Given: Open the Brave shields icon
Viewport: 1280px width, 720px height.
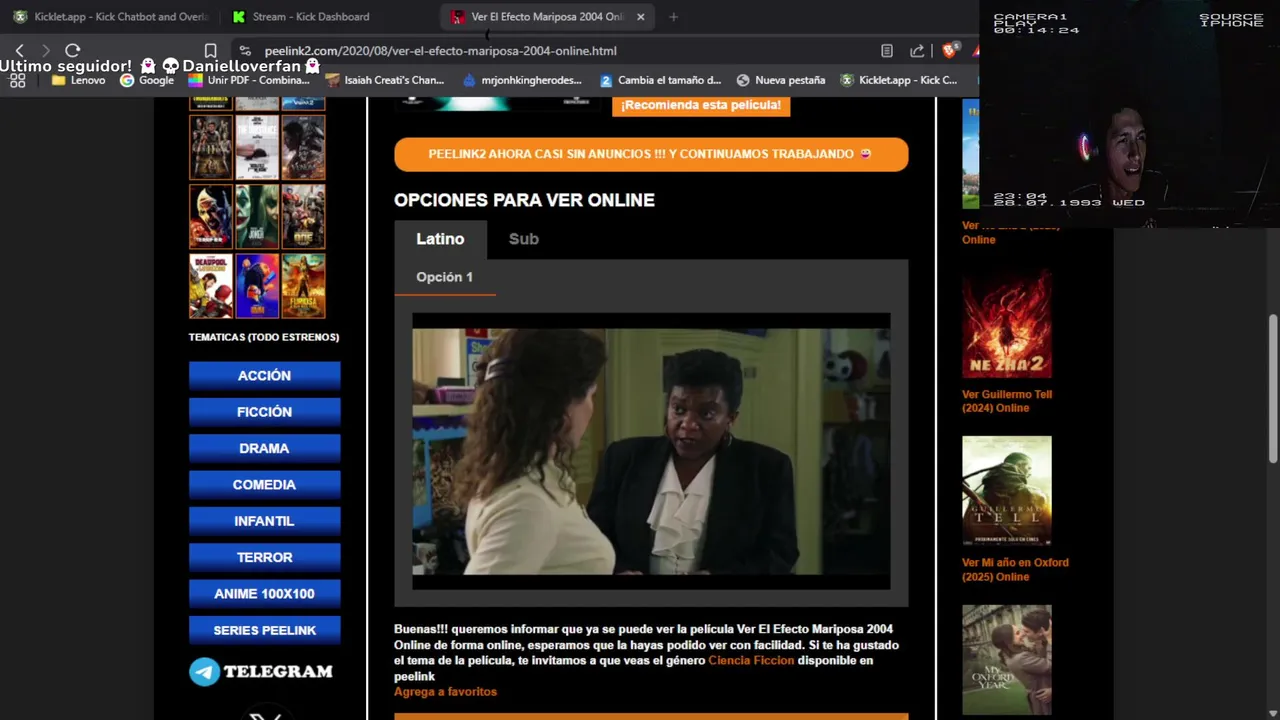Looking at the screenshot, I should (949, 50).
